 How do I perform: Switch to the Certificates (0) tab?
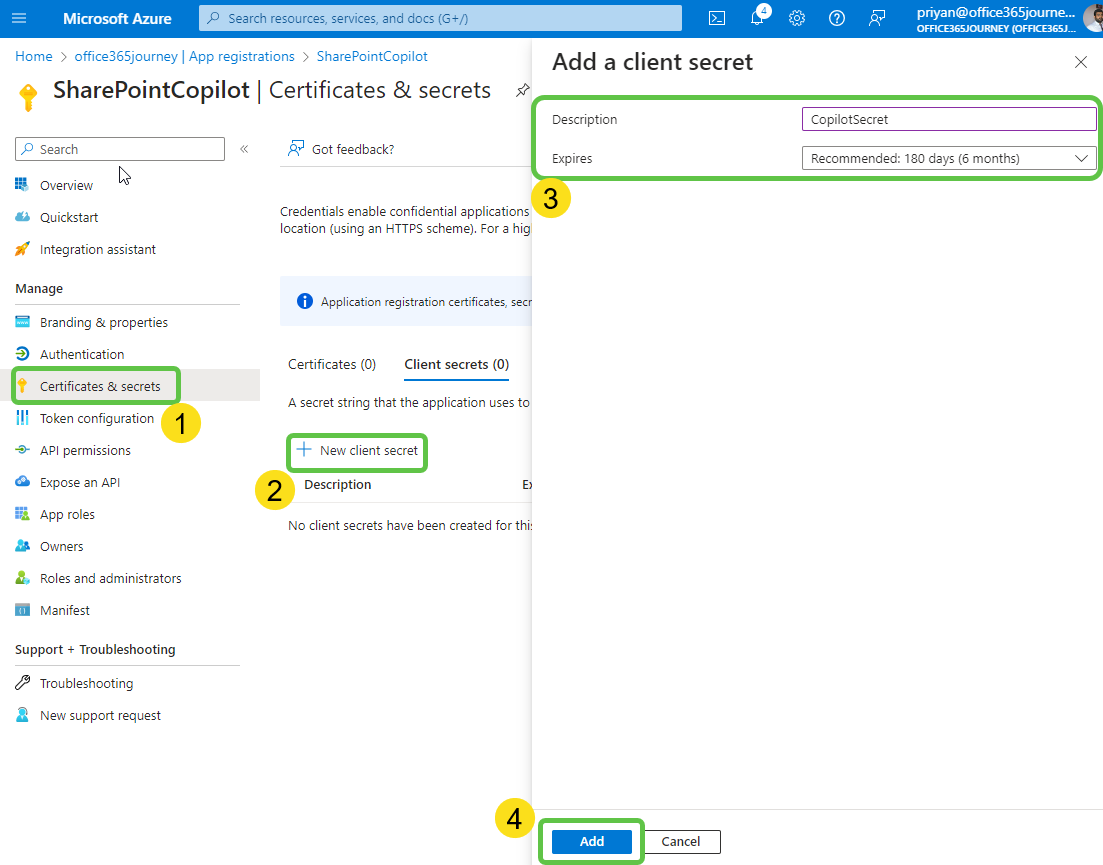(332, 364)
